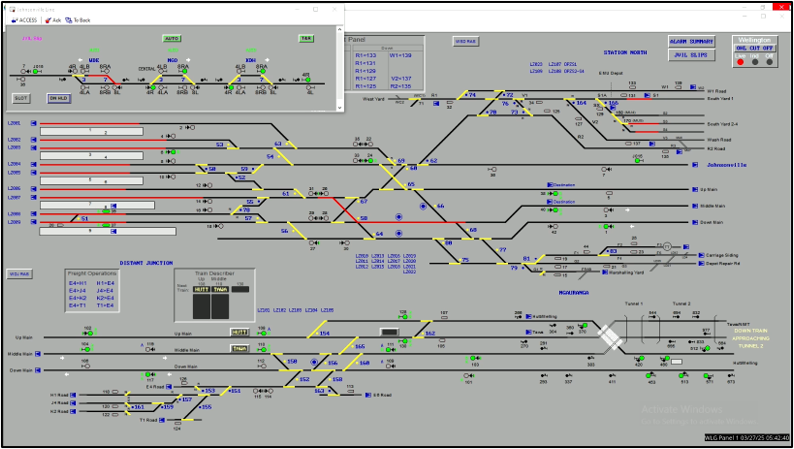794x449 pixels.
Task: Click green signal 110 after TAWA berth
Action: (263, 349)
